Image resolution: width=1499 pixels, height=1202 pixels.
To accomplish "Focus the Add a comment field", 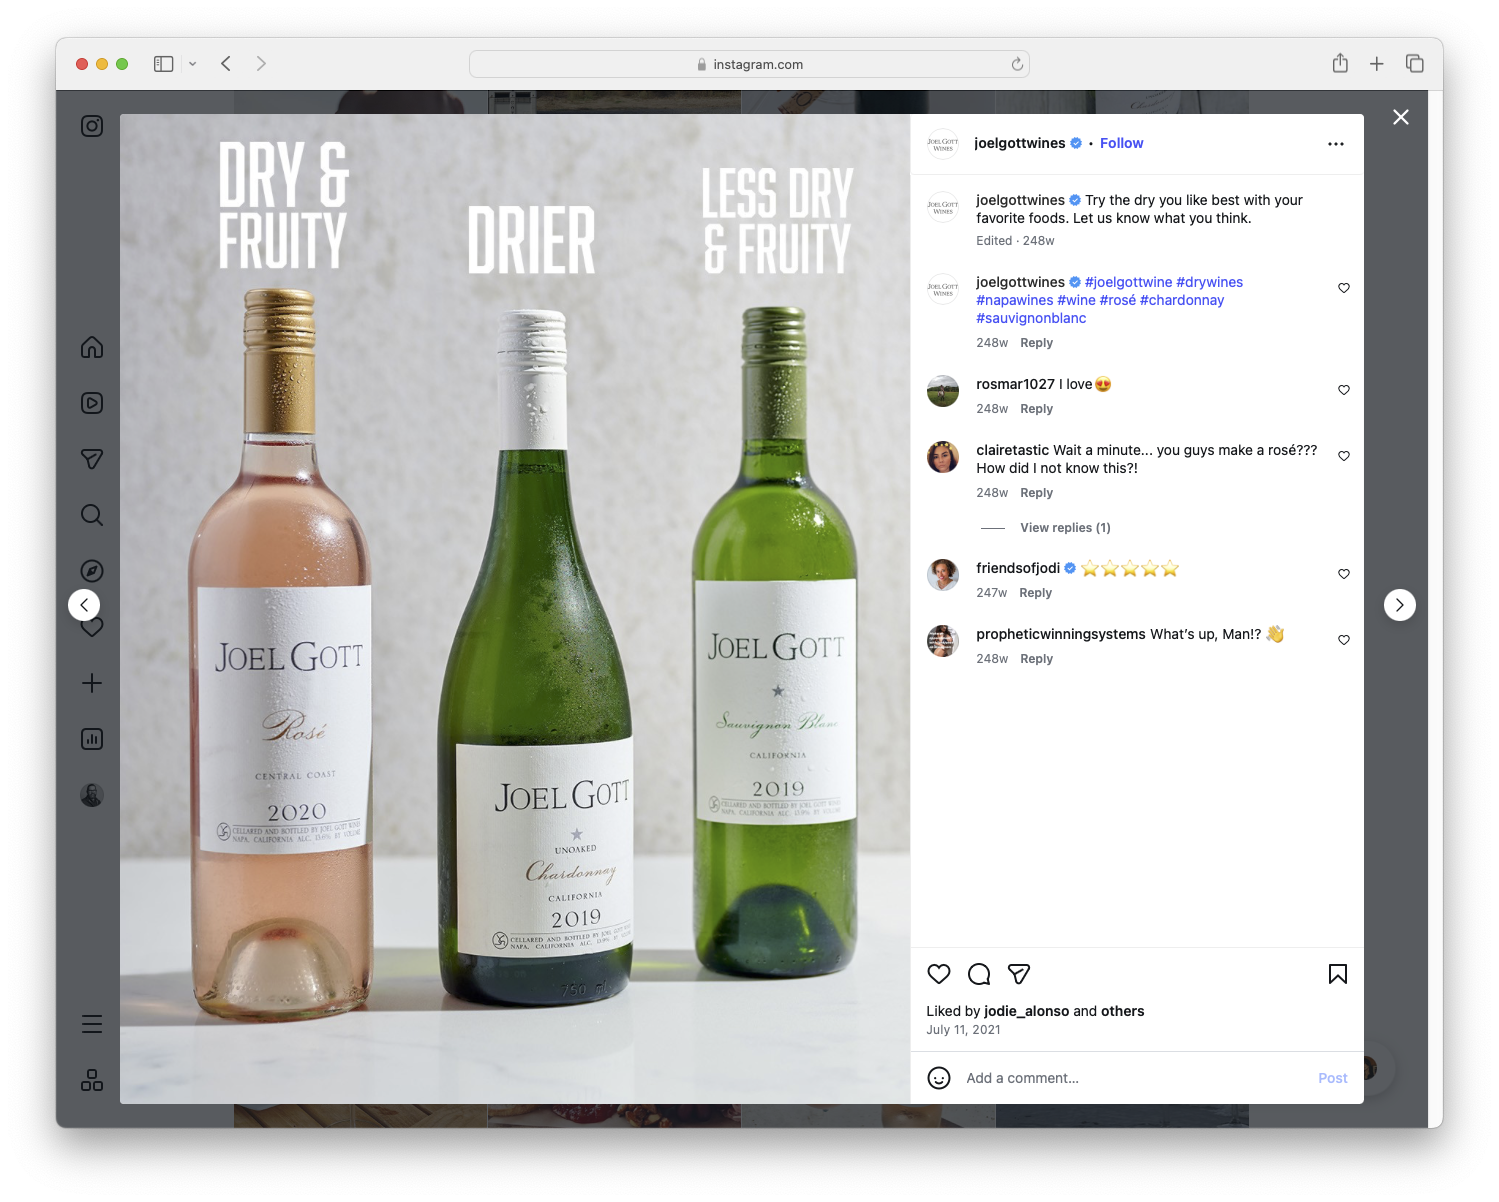I will coord(1134,1078).
